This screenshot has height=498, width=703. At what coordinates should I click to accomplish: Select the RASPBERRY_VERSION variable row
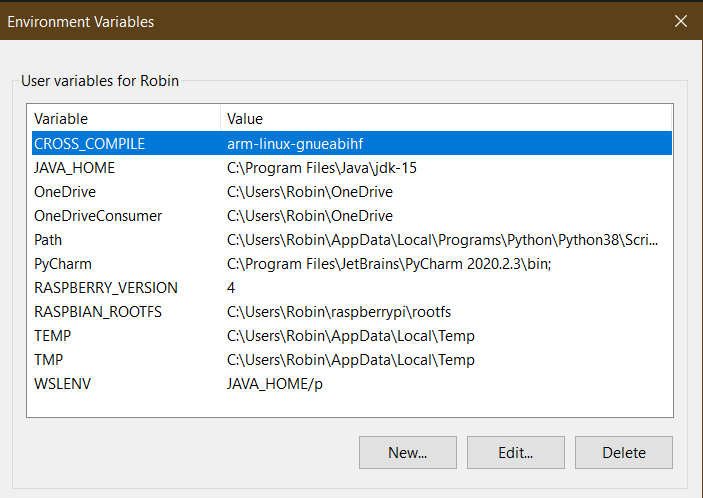(x=352, y=288)
